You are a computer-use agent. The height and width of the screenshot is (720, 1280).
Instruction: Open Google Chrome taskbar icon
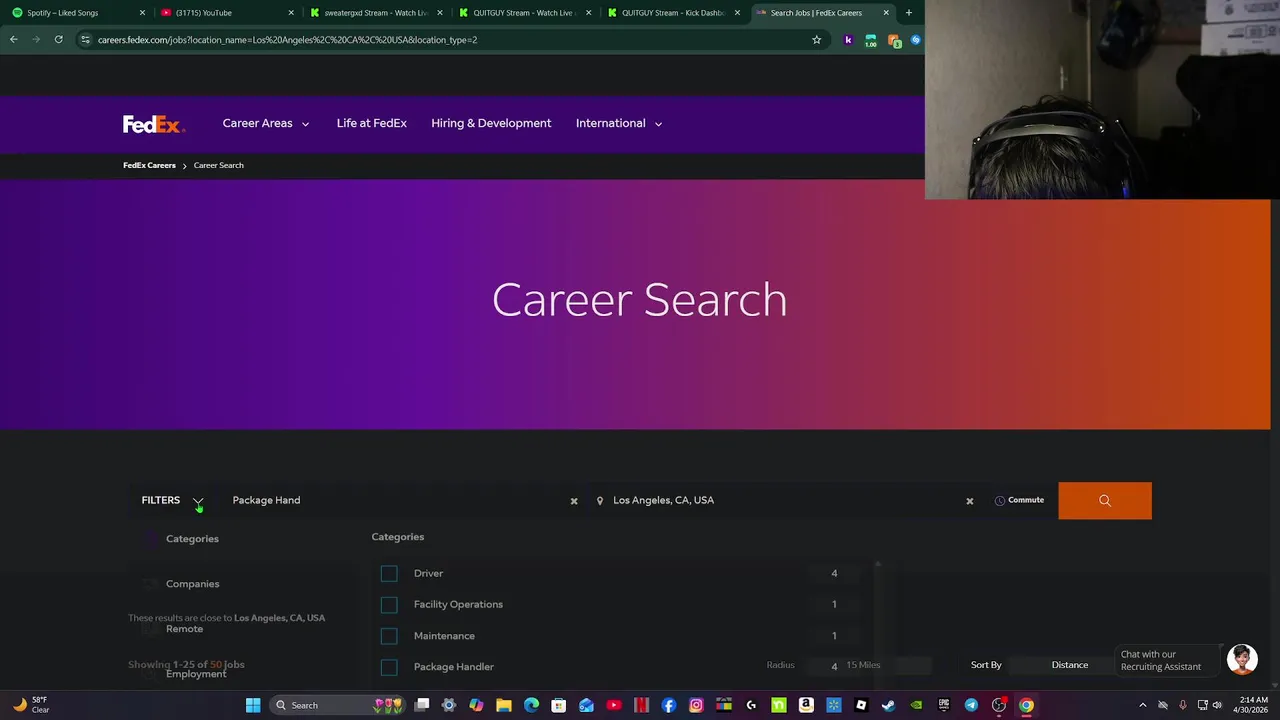pyautogui.click(x=1026, y=705)
